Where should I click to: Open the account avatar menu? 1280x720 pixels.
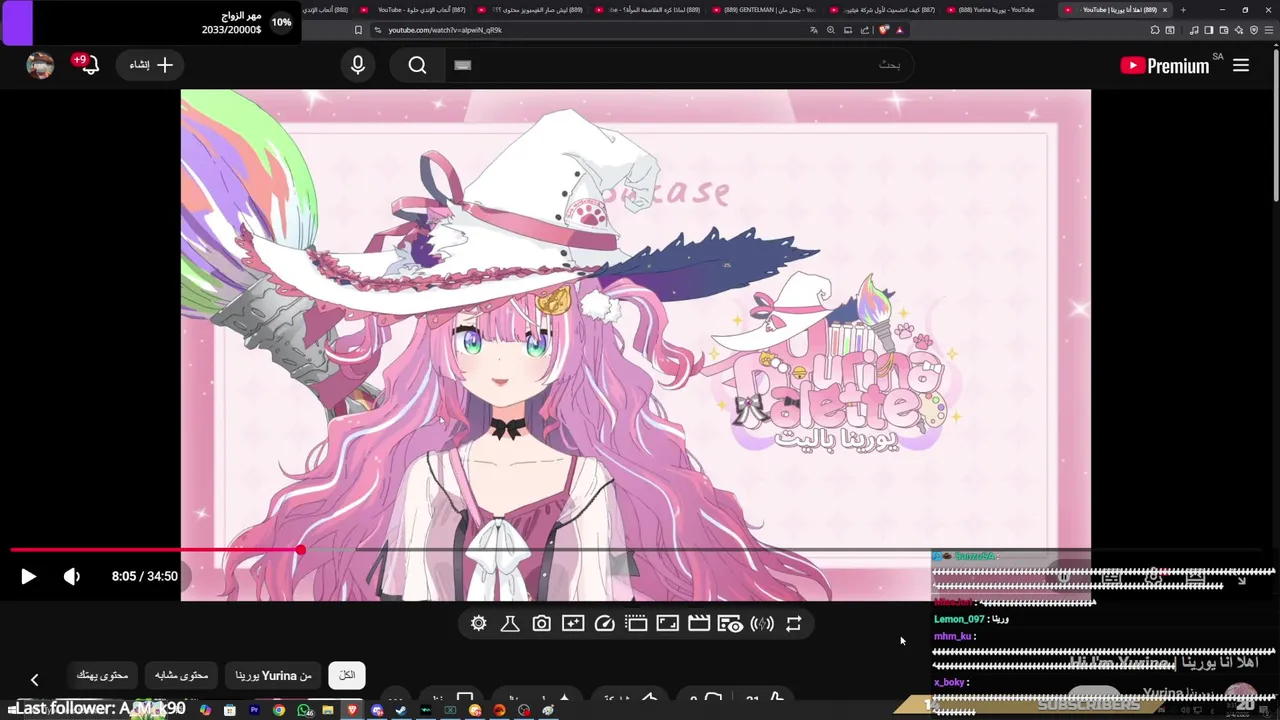coord(40,65)
